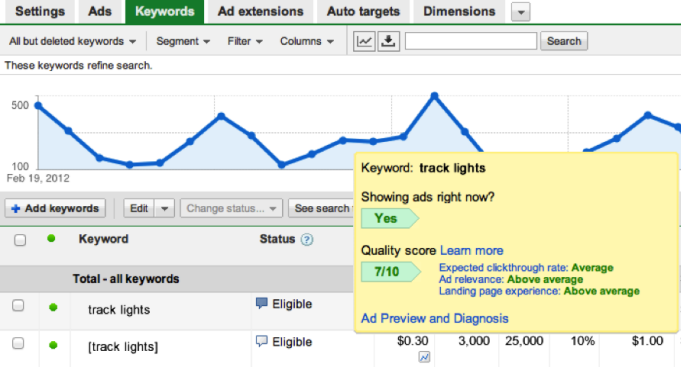Click the download report icon
681x367 pixels.
(x=388, y=41)
